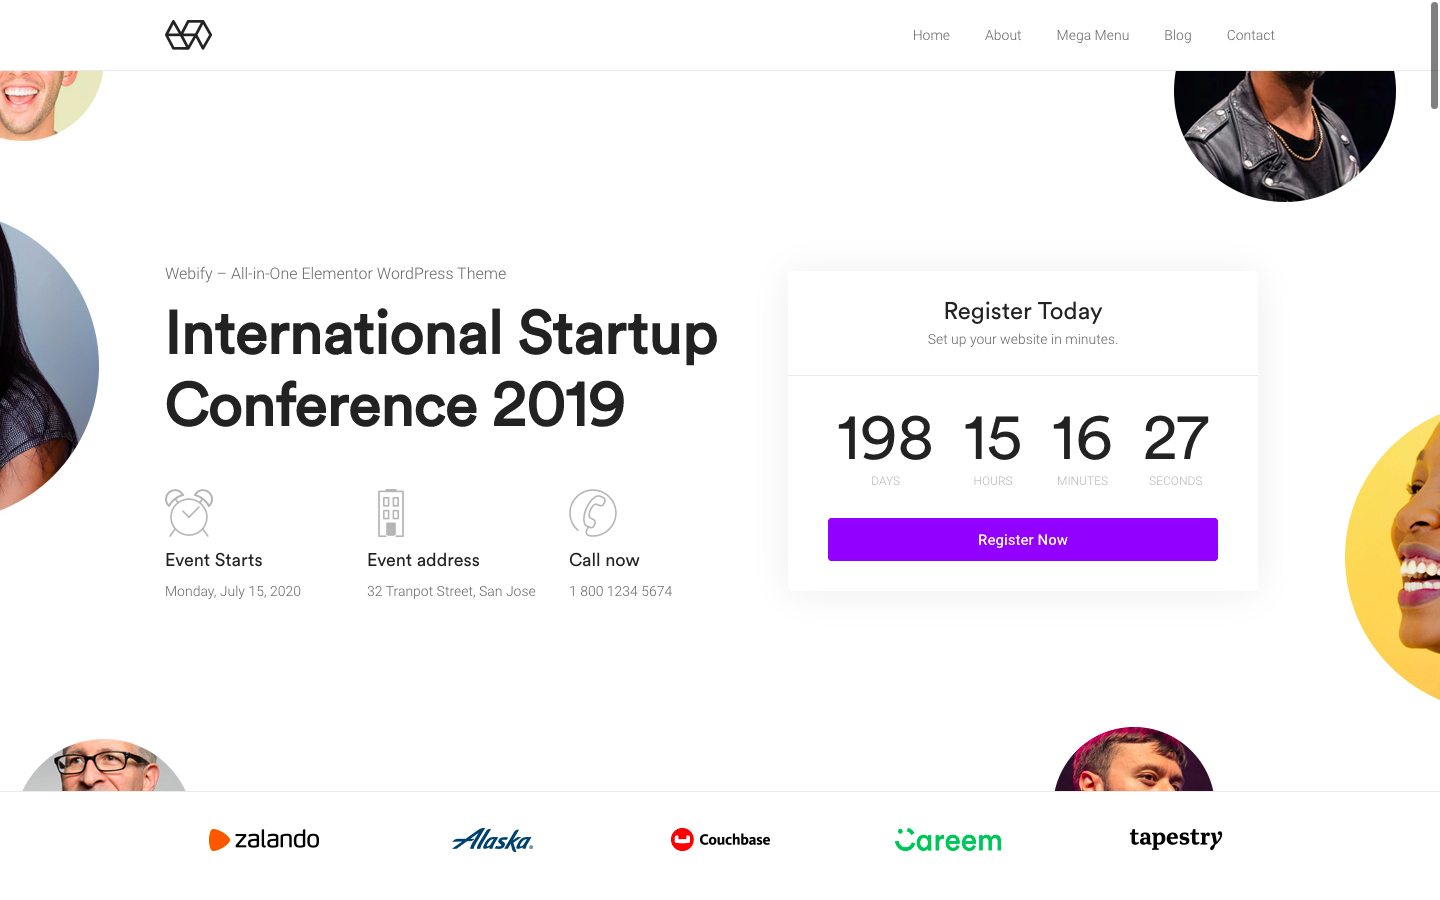Click the page's vertical scrollbar thumb
This screenshot has height=900, width=1440.
tap(1434, 55)
